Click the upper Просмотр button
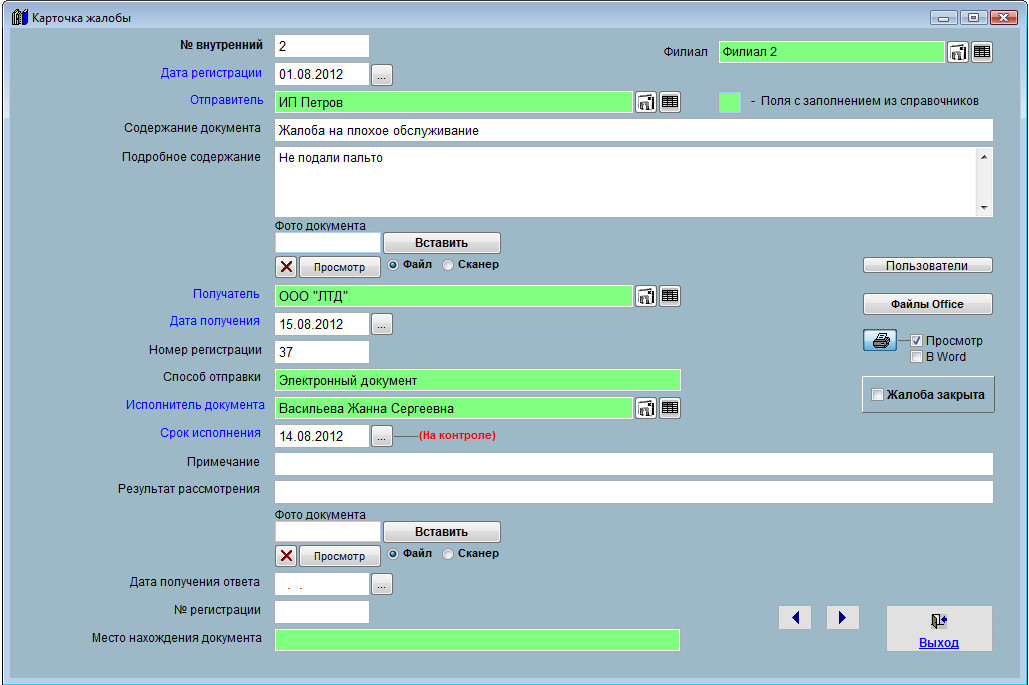1029x685 pixels. coord(339,267)
